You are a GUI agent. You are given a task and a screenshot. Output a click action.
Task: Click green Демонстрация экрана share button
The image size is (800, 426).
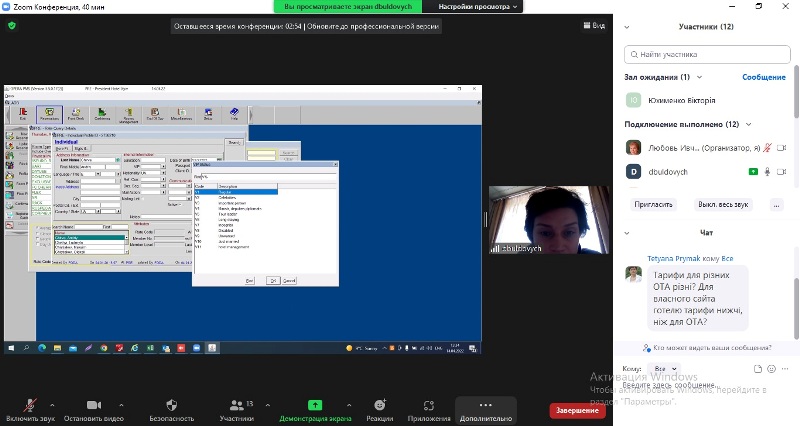pos(315,410)
